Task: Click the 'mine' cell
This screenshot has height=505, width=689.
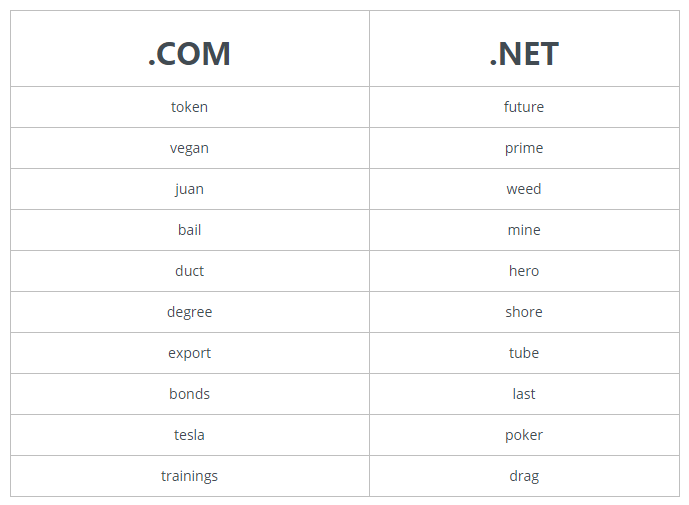Action: (x=524, y=230)
